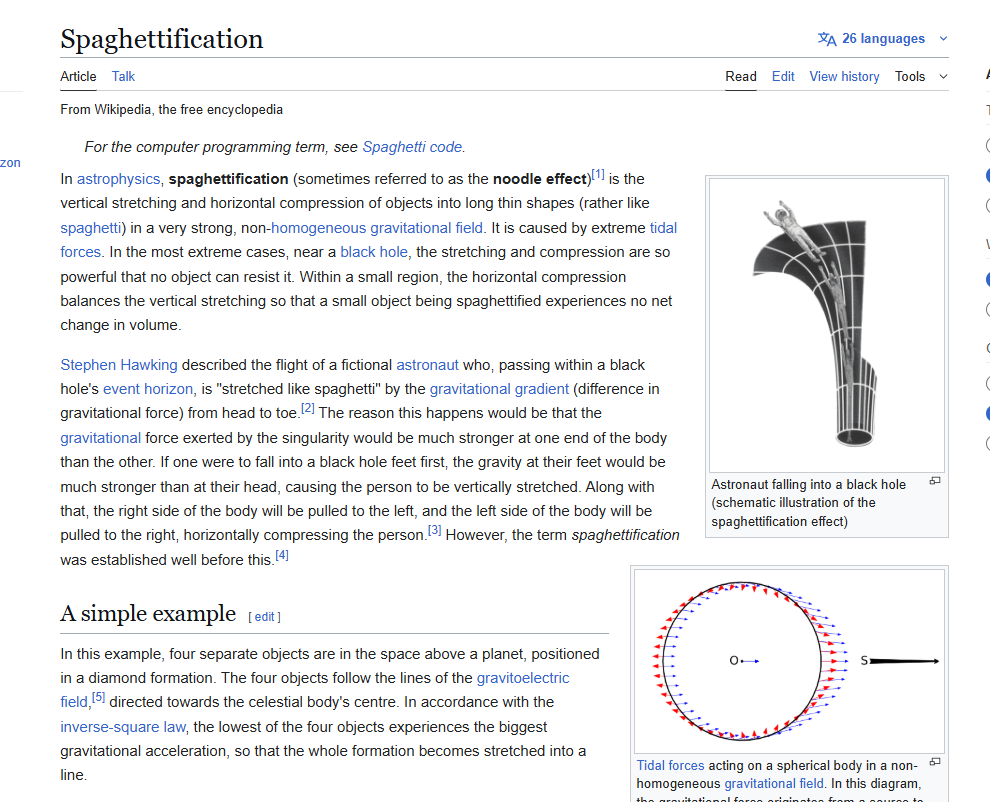Enlarge the astronaut image via its enlarge icon

tap(935, 481)
